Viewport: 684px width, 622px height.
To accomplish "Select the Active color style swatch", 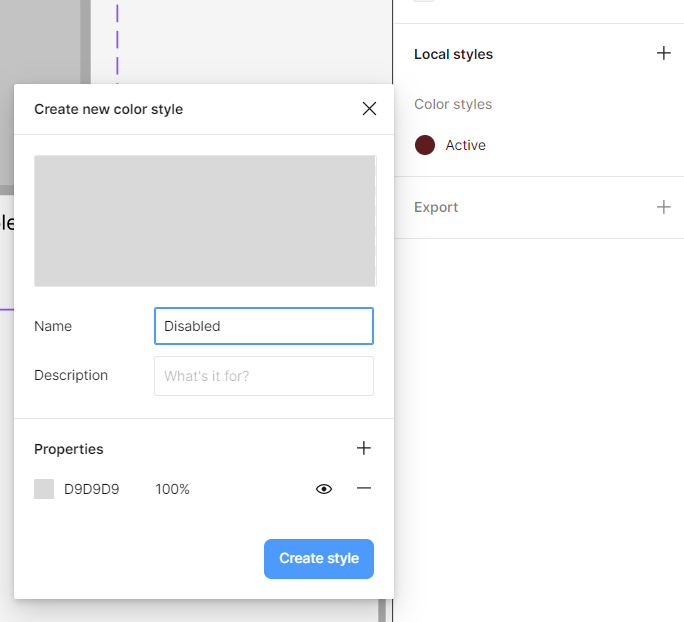I will 424,145.
